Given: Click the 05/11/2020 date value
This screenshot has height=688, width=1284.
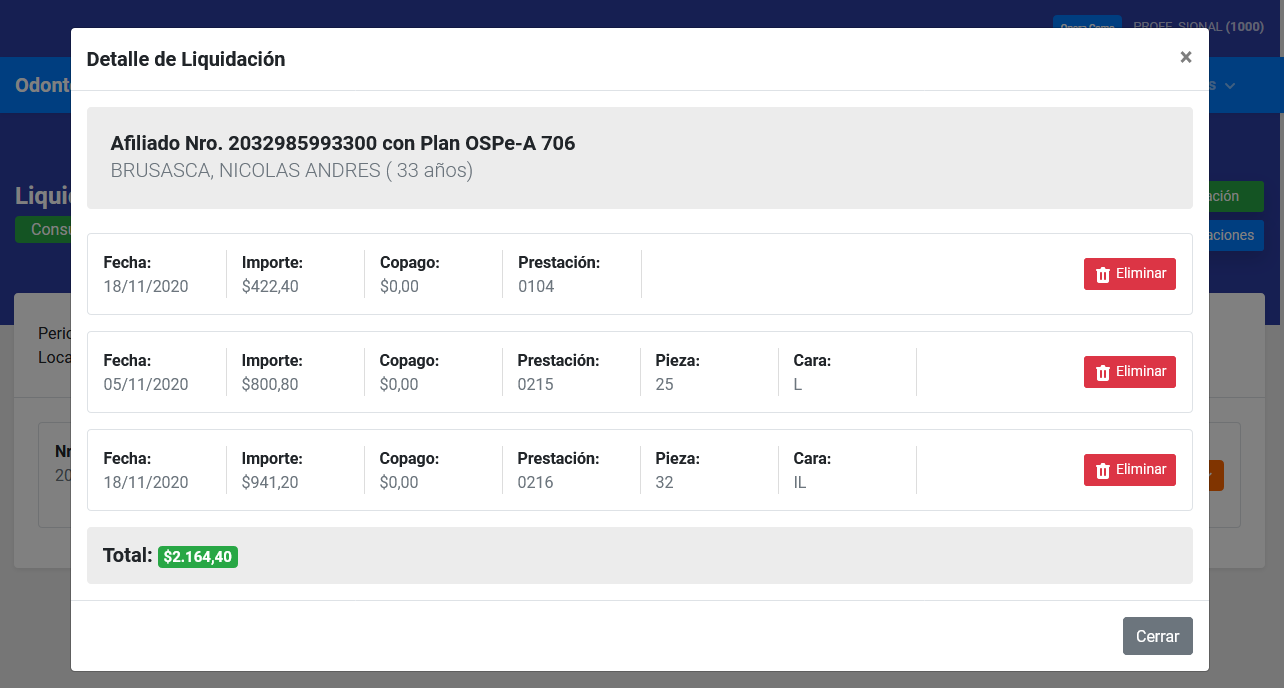Looking at the screenshot, I should coord(146,384).
